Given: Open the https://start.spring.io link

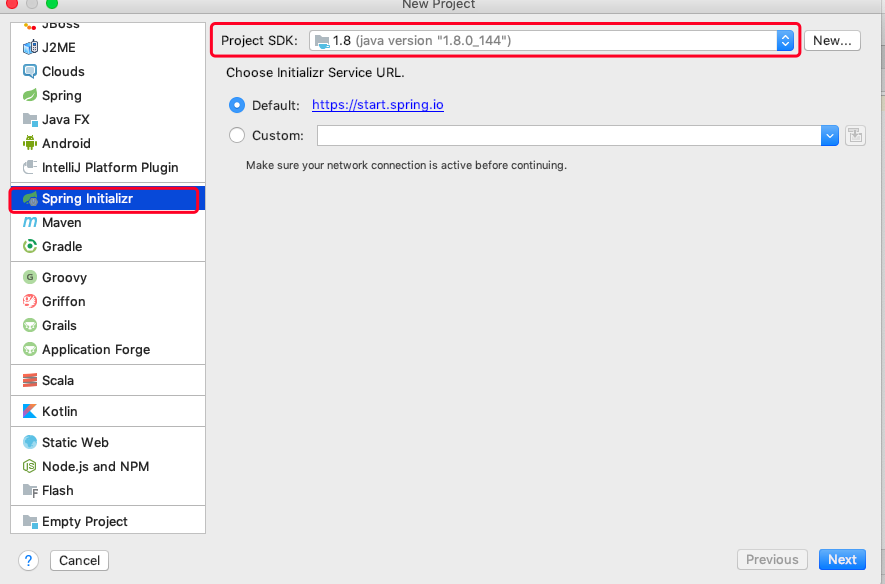Looking at the screenshot, I should [377, 105].
